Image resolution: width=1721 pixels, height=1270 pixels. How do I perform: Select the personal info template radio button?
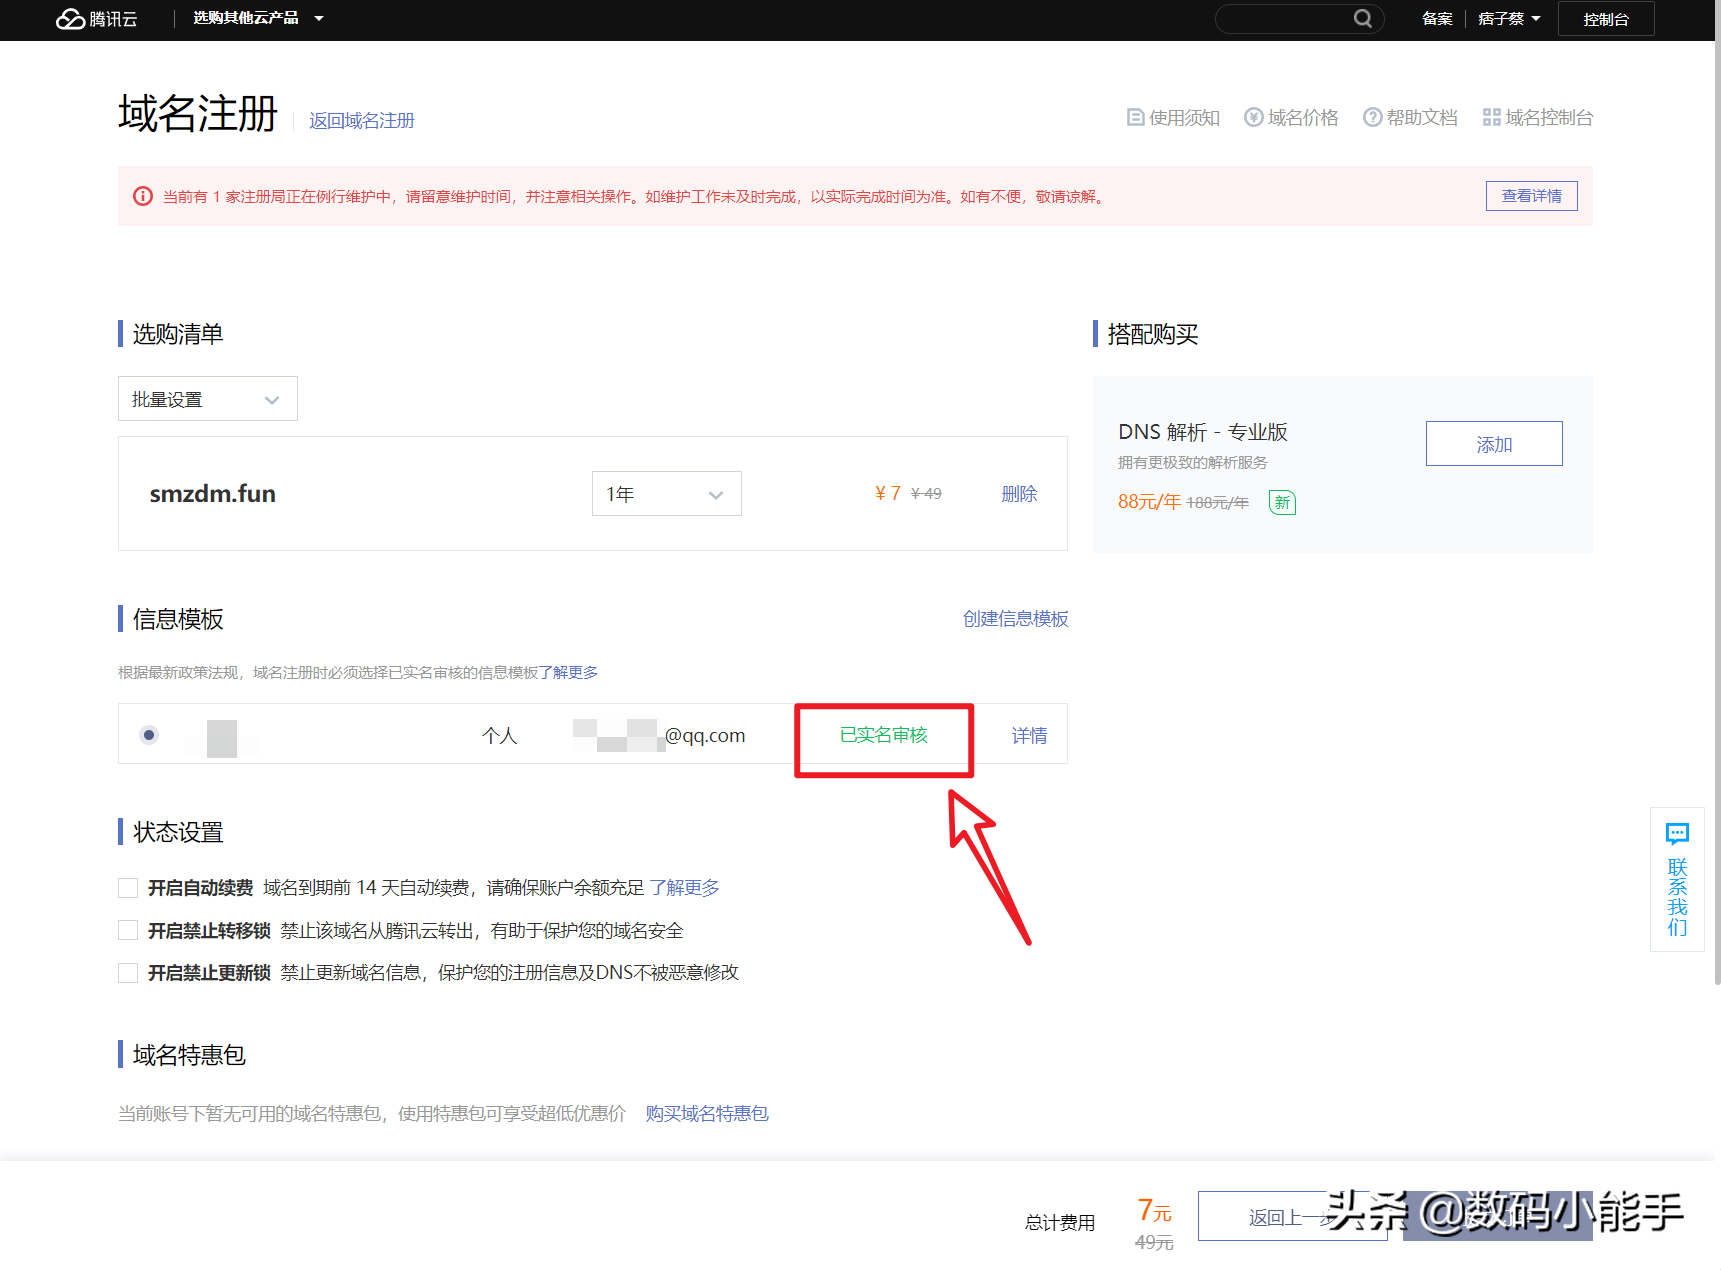pos(148,734)
